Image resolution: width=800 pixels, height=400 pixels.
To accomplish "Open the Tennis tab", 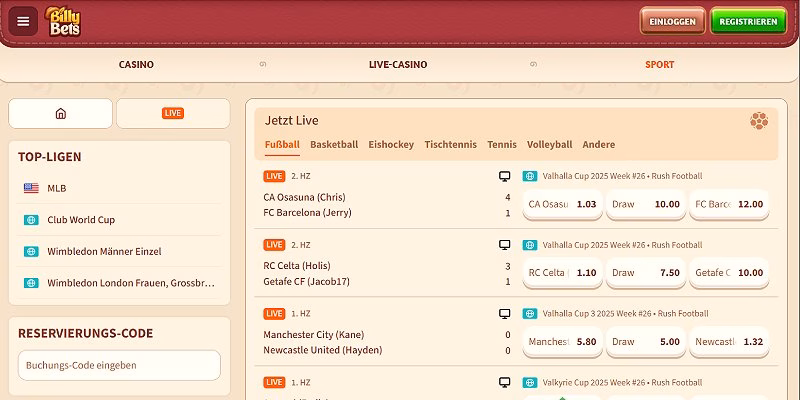I will click(x=502, y=145).
